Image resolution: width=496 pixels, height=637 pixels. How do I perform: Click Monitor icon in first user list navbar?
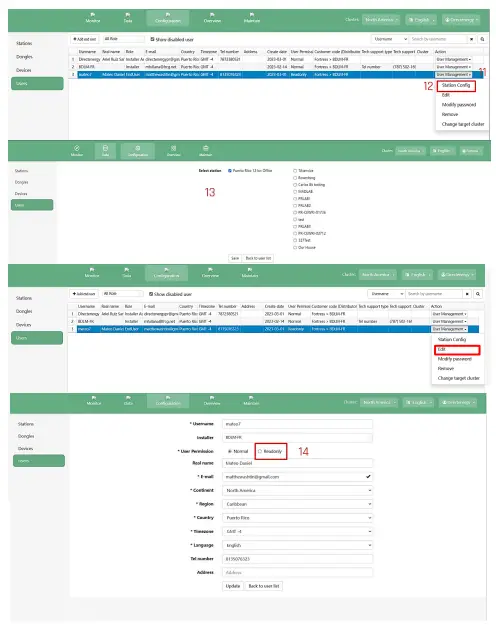click(93, 17)
